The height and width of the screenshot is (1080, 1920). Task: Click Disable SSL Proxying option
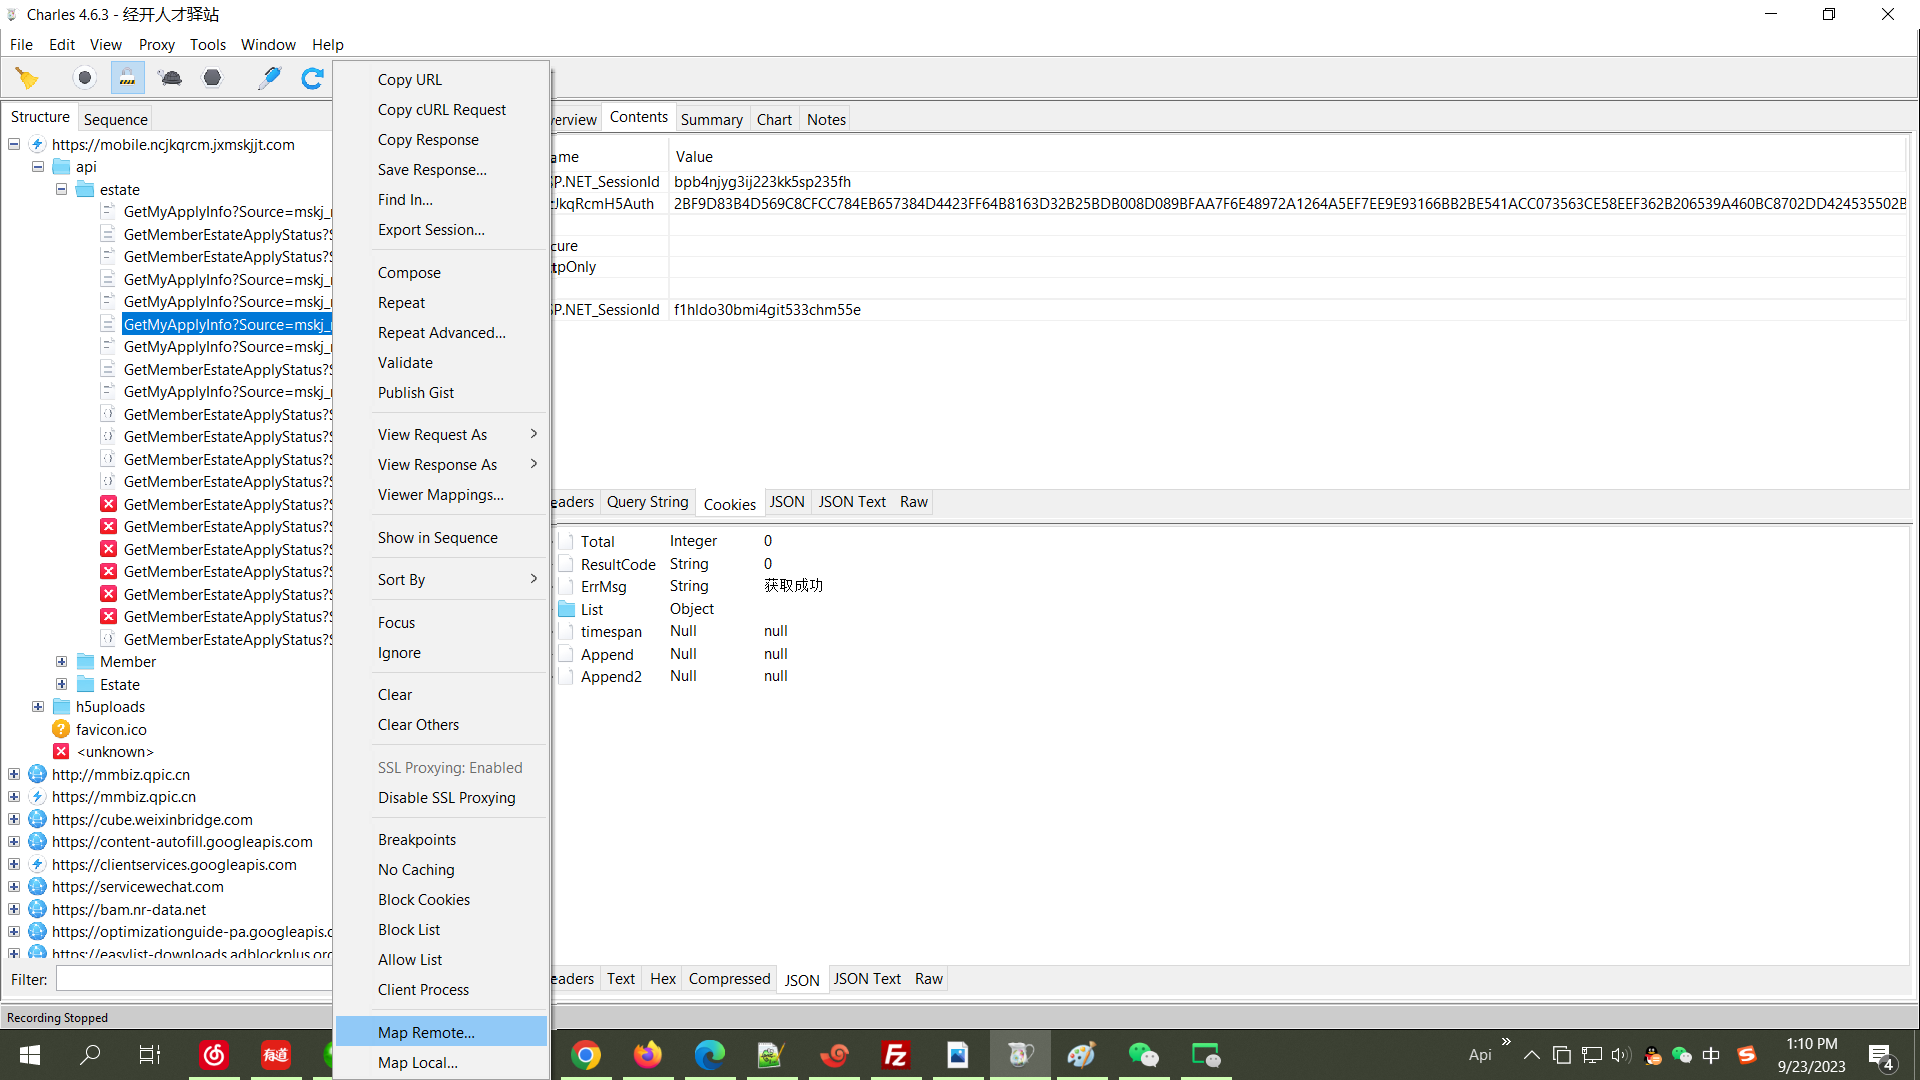[x=447, y=798]
